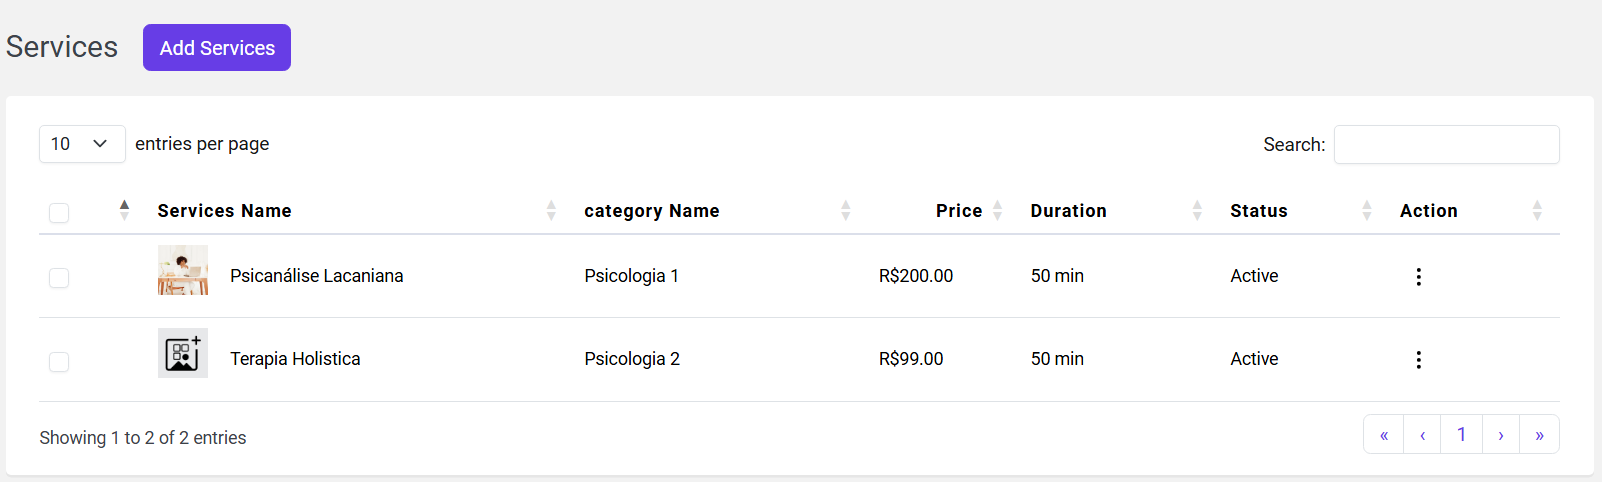
Task: Sort by Duration column arrows
Action: point(1197,210)
